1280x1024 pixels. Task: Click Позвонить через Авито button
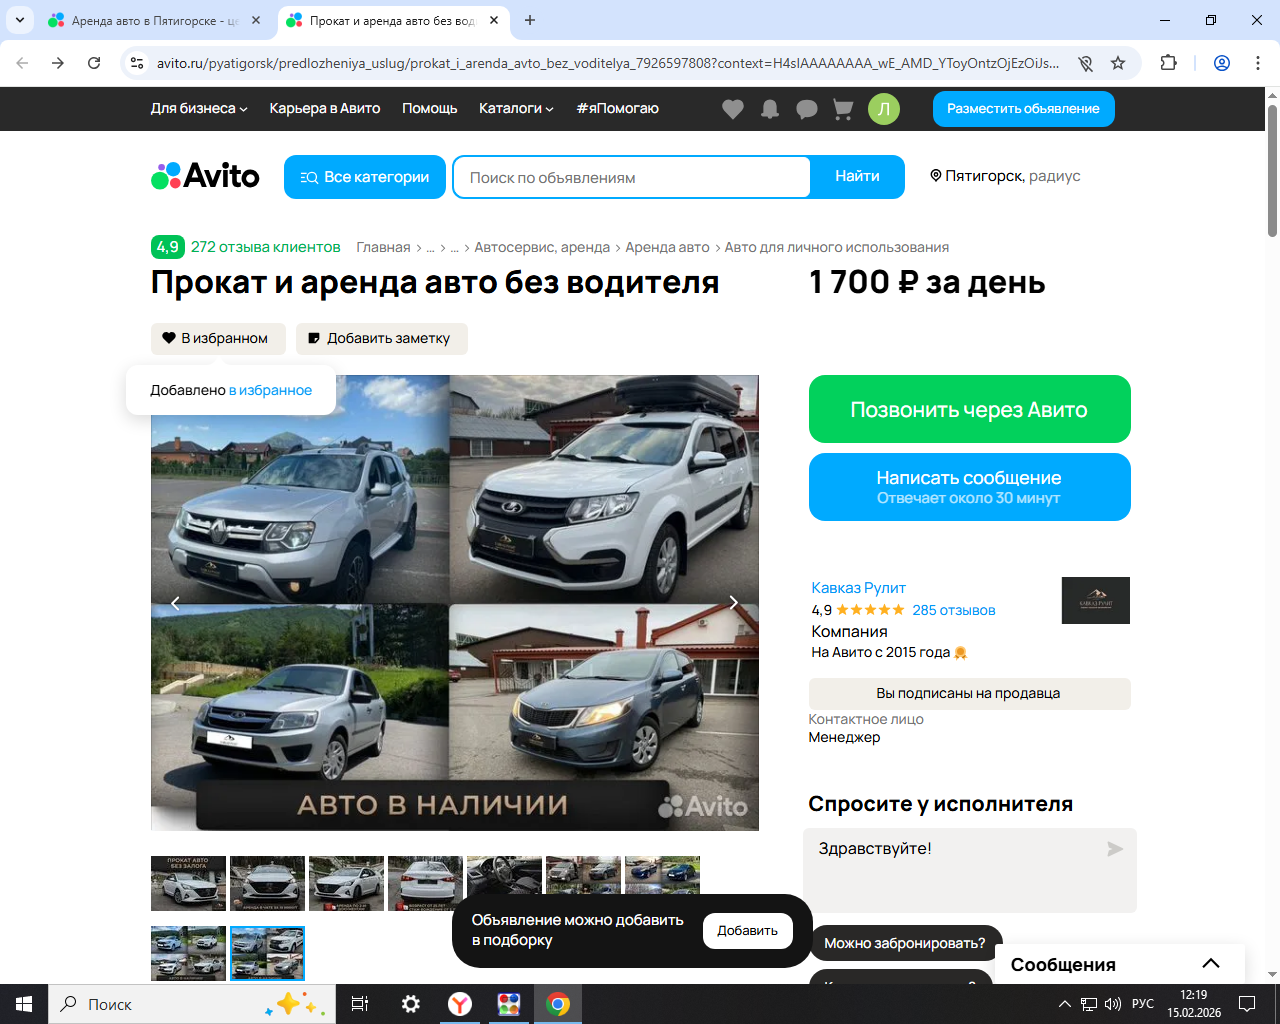(x=970, y=409)
